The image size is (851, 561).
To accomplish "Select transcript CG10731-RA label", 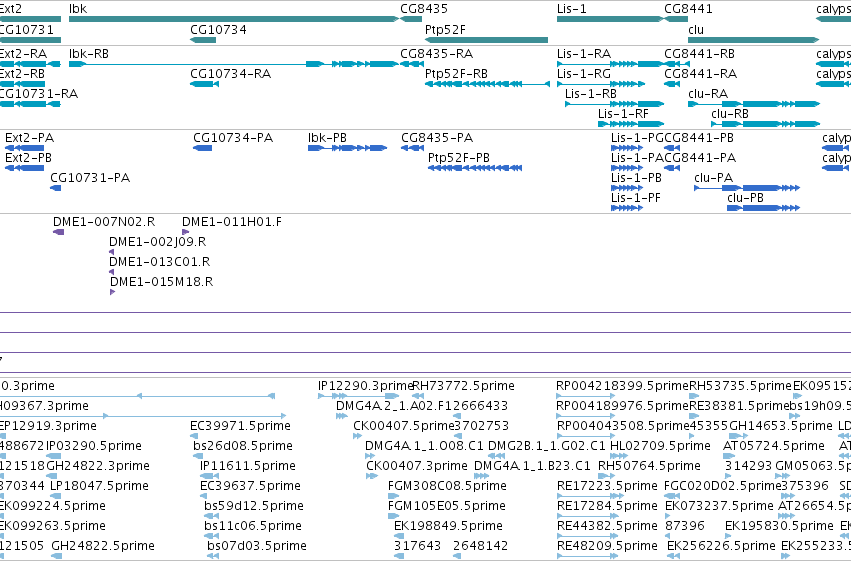I will pos(38,94).
